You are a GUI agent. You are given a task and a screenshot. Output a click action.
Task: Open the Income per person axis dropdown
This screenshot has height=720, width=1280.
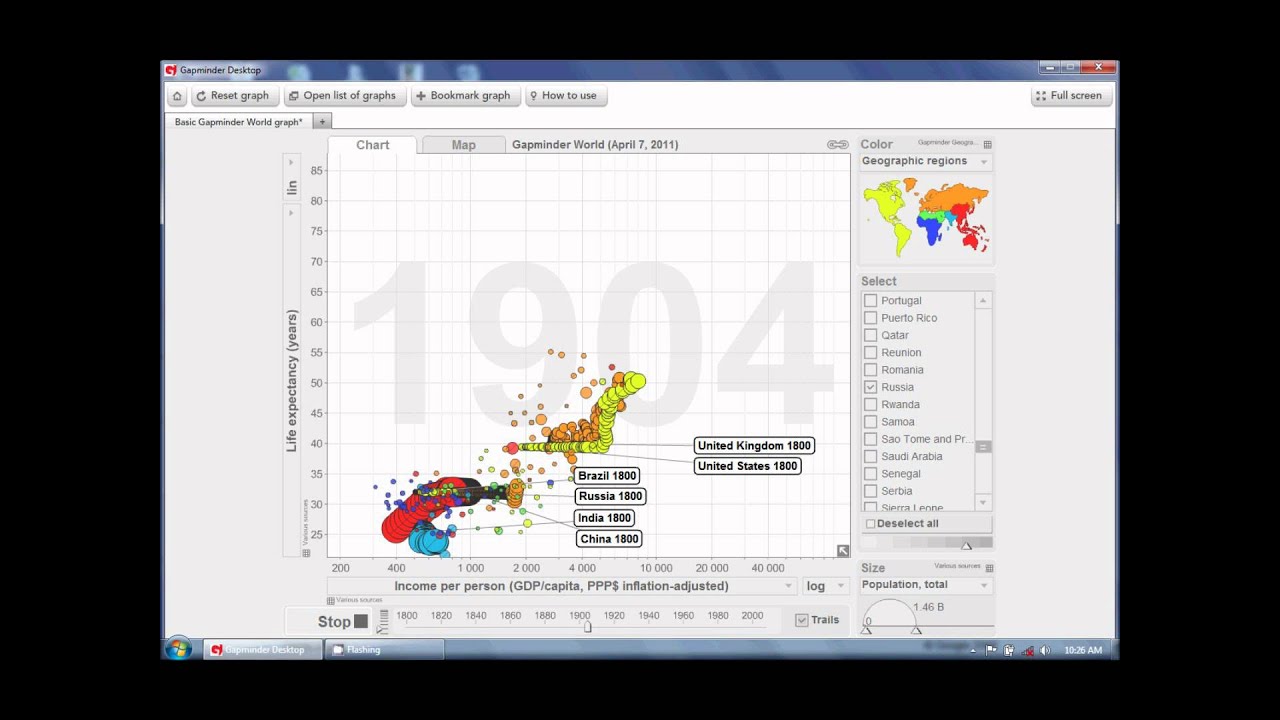pos(562,586)
